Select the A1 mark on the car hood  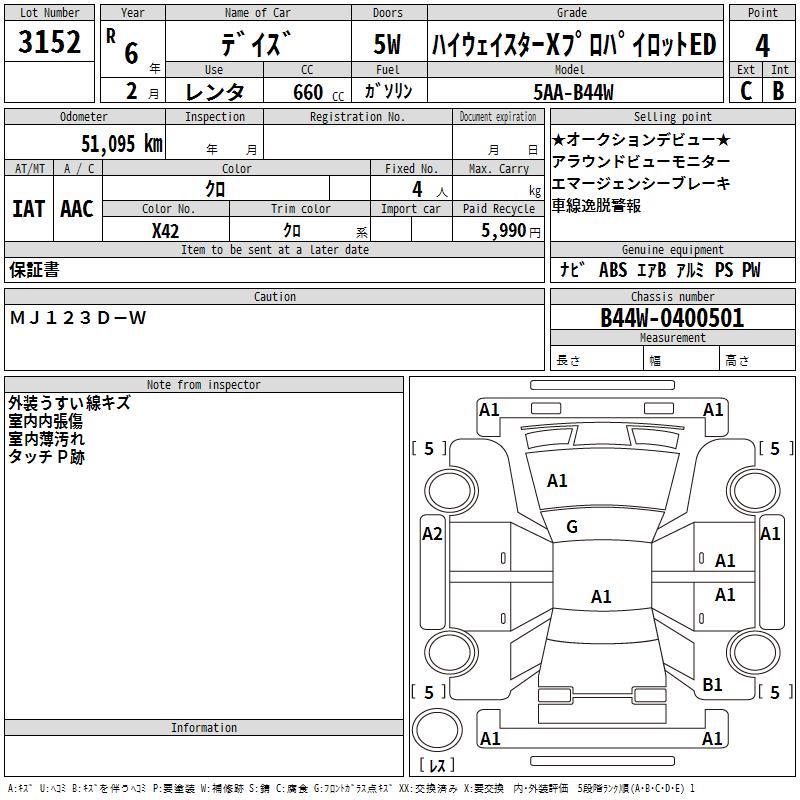pyautogui.click(x=557, y=481)
